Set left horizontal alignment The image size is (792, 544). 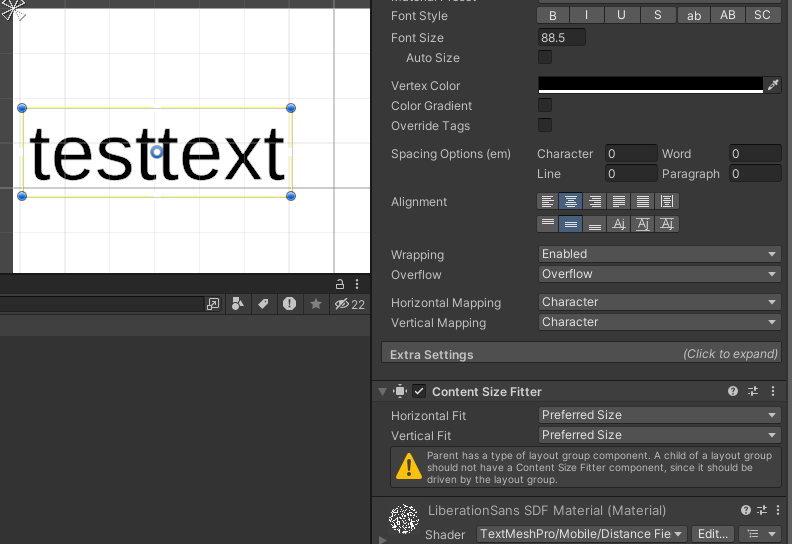[x=548, y=201]
